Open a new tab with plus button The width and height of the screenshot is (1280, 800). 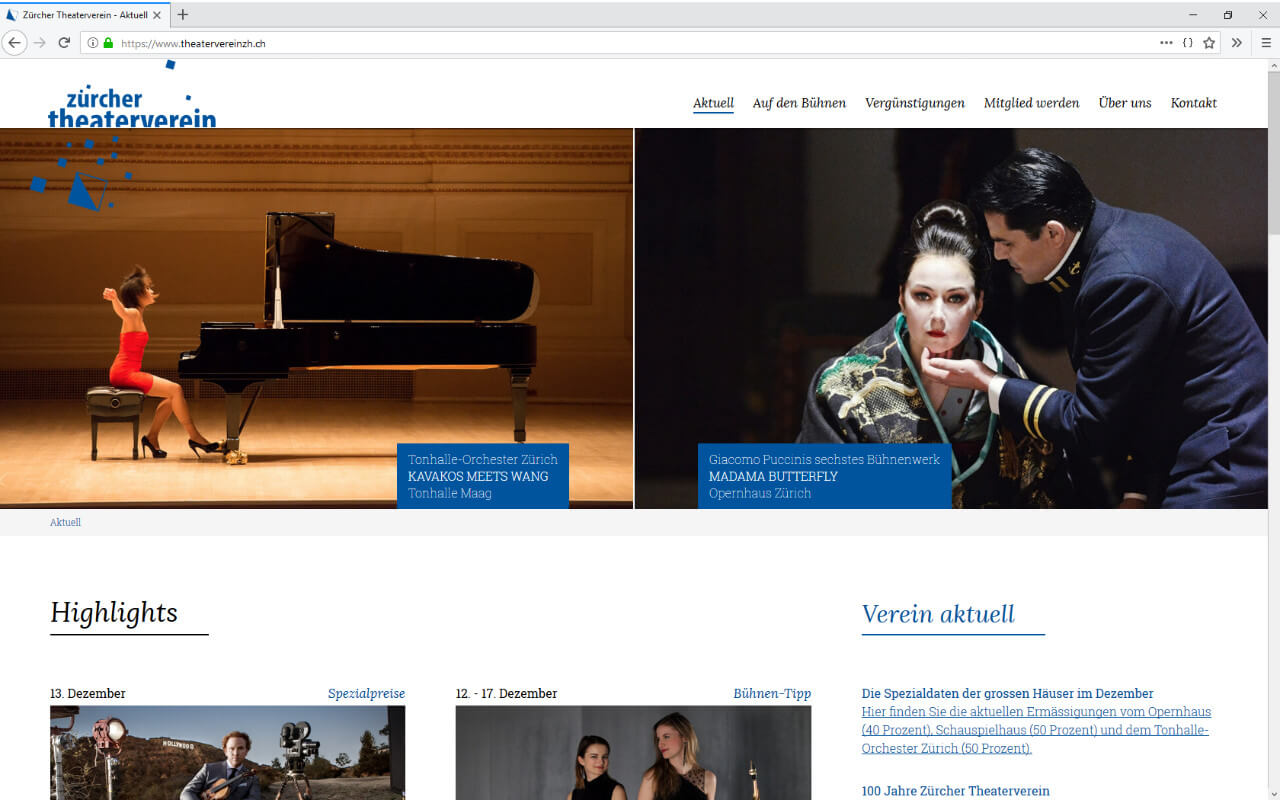(182, 15)
